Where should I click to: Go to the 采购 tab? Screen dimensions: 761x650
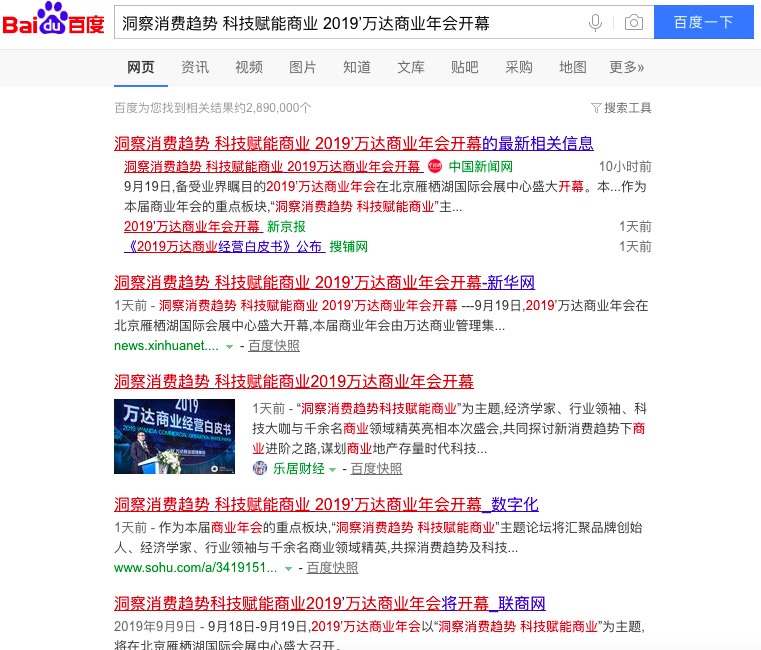(x=519, y=67)
